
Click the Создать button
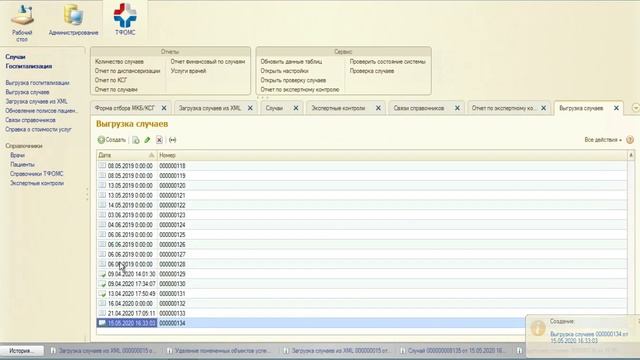[x=112, y=140]
